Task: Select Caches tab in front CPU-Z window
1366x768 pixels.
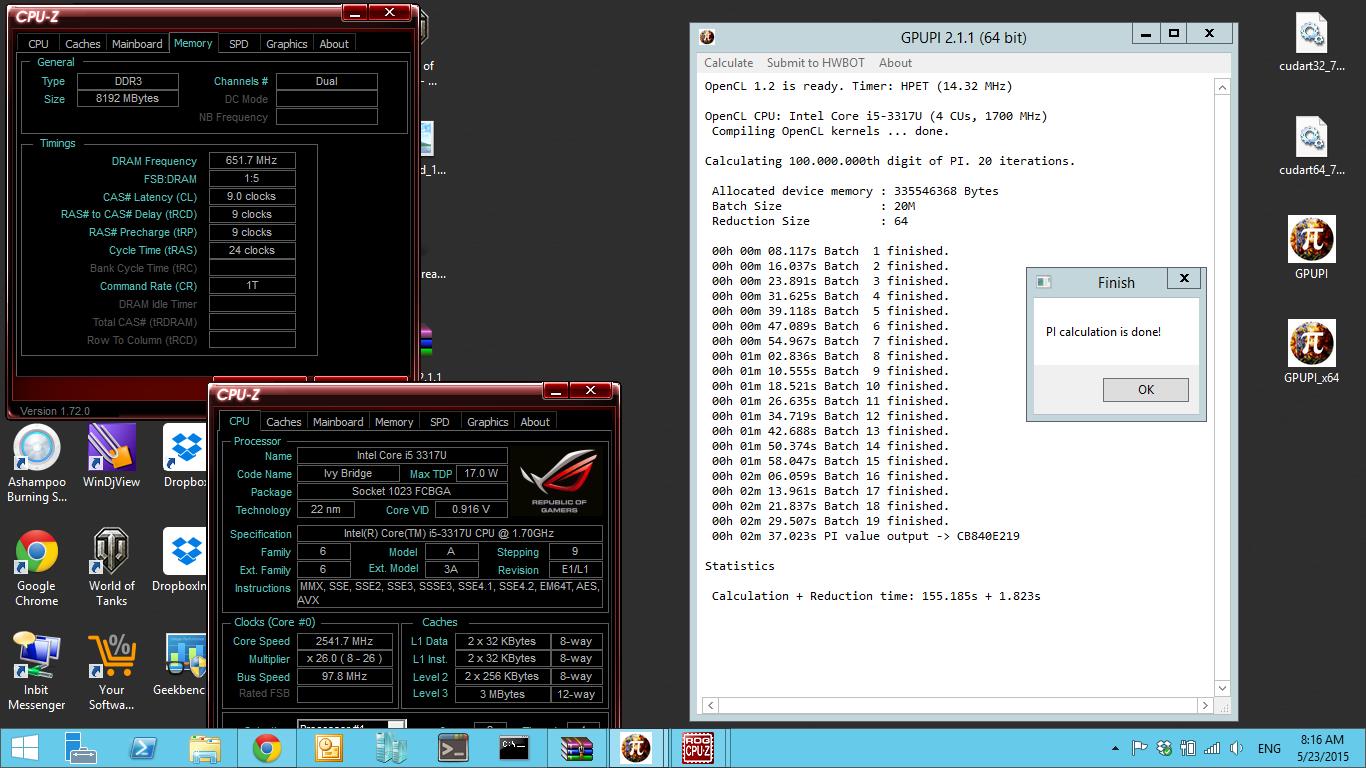Action: (284, 422)
